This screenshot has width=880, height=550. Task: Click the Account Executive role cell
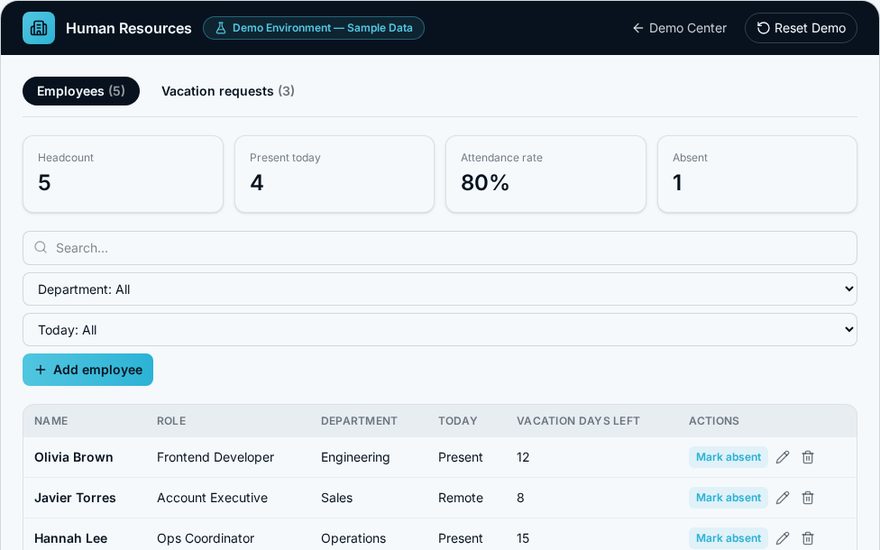[212, 498]
